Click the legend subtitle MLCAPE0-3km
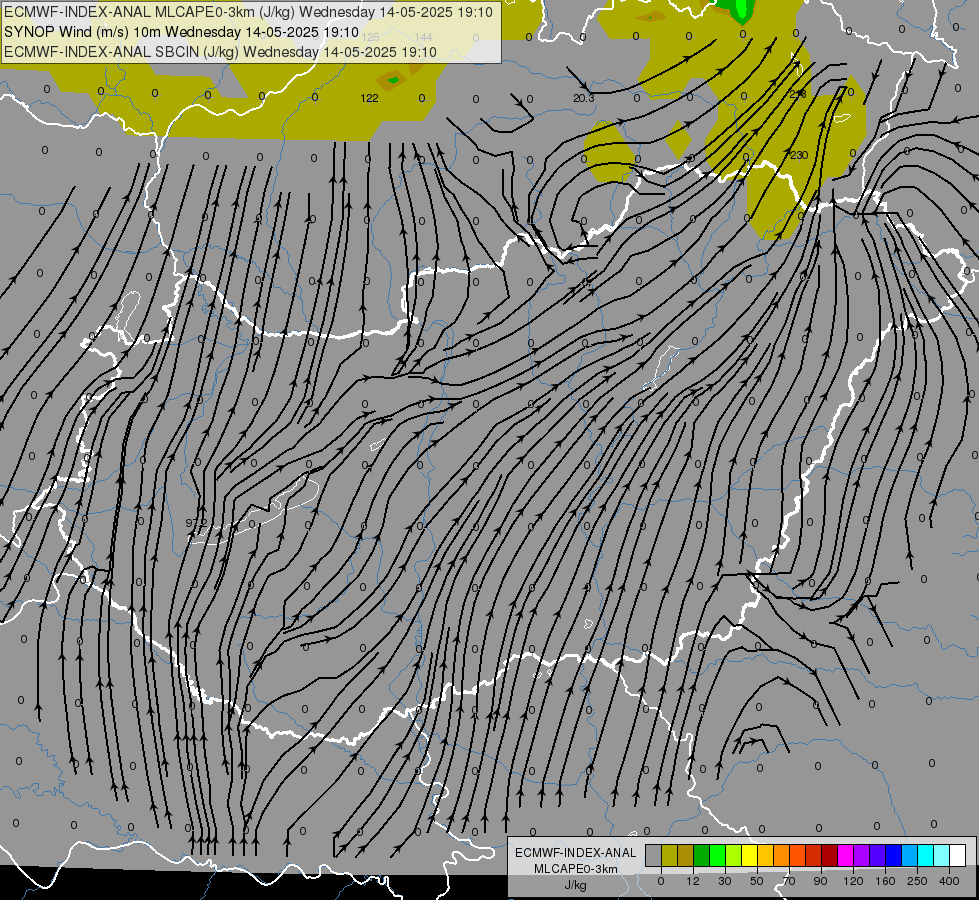The height and width of the screenshot is (900, 979). pos(576,869)
